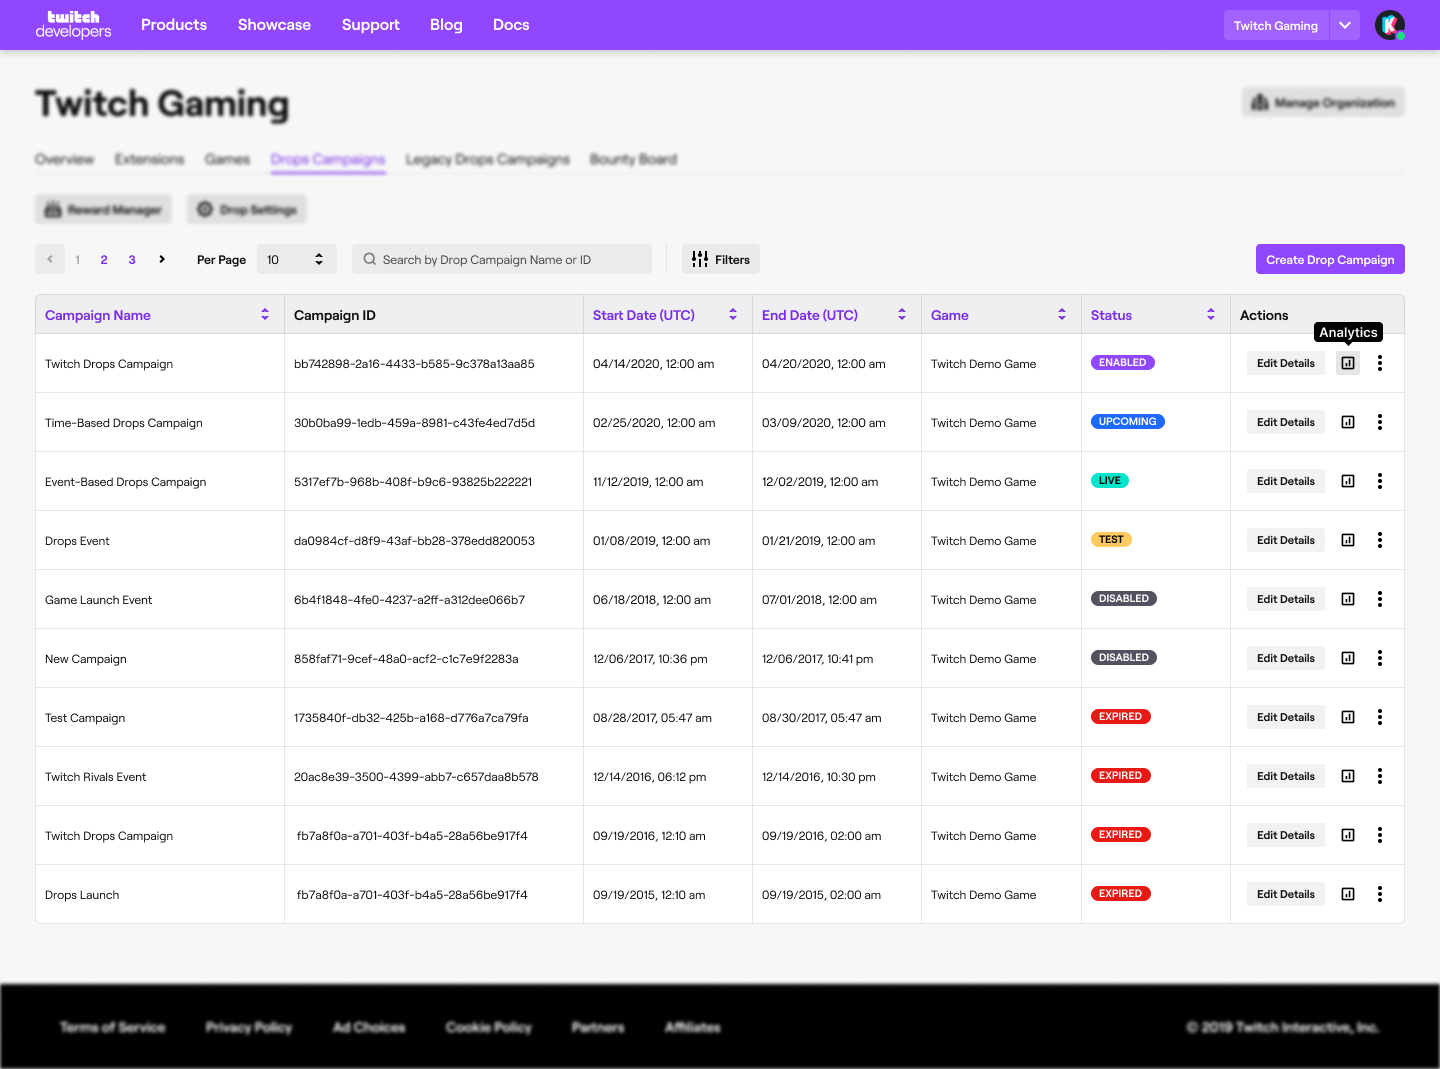Viewport: 1440px width, 1069px height.
Task: Click the UPCOMING status badge
Action: (x=1128, y=422)
